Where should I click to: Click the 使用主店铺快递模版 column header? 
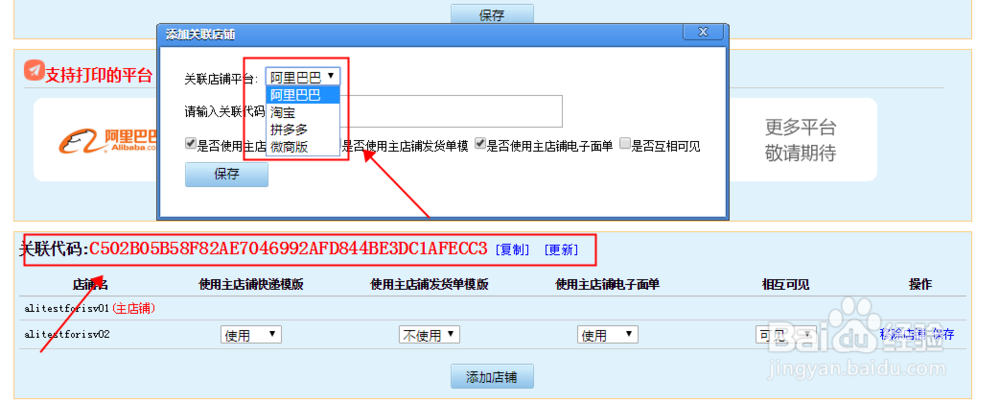coord(251,285)
